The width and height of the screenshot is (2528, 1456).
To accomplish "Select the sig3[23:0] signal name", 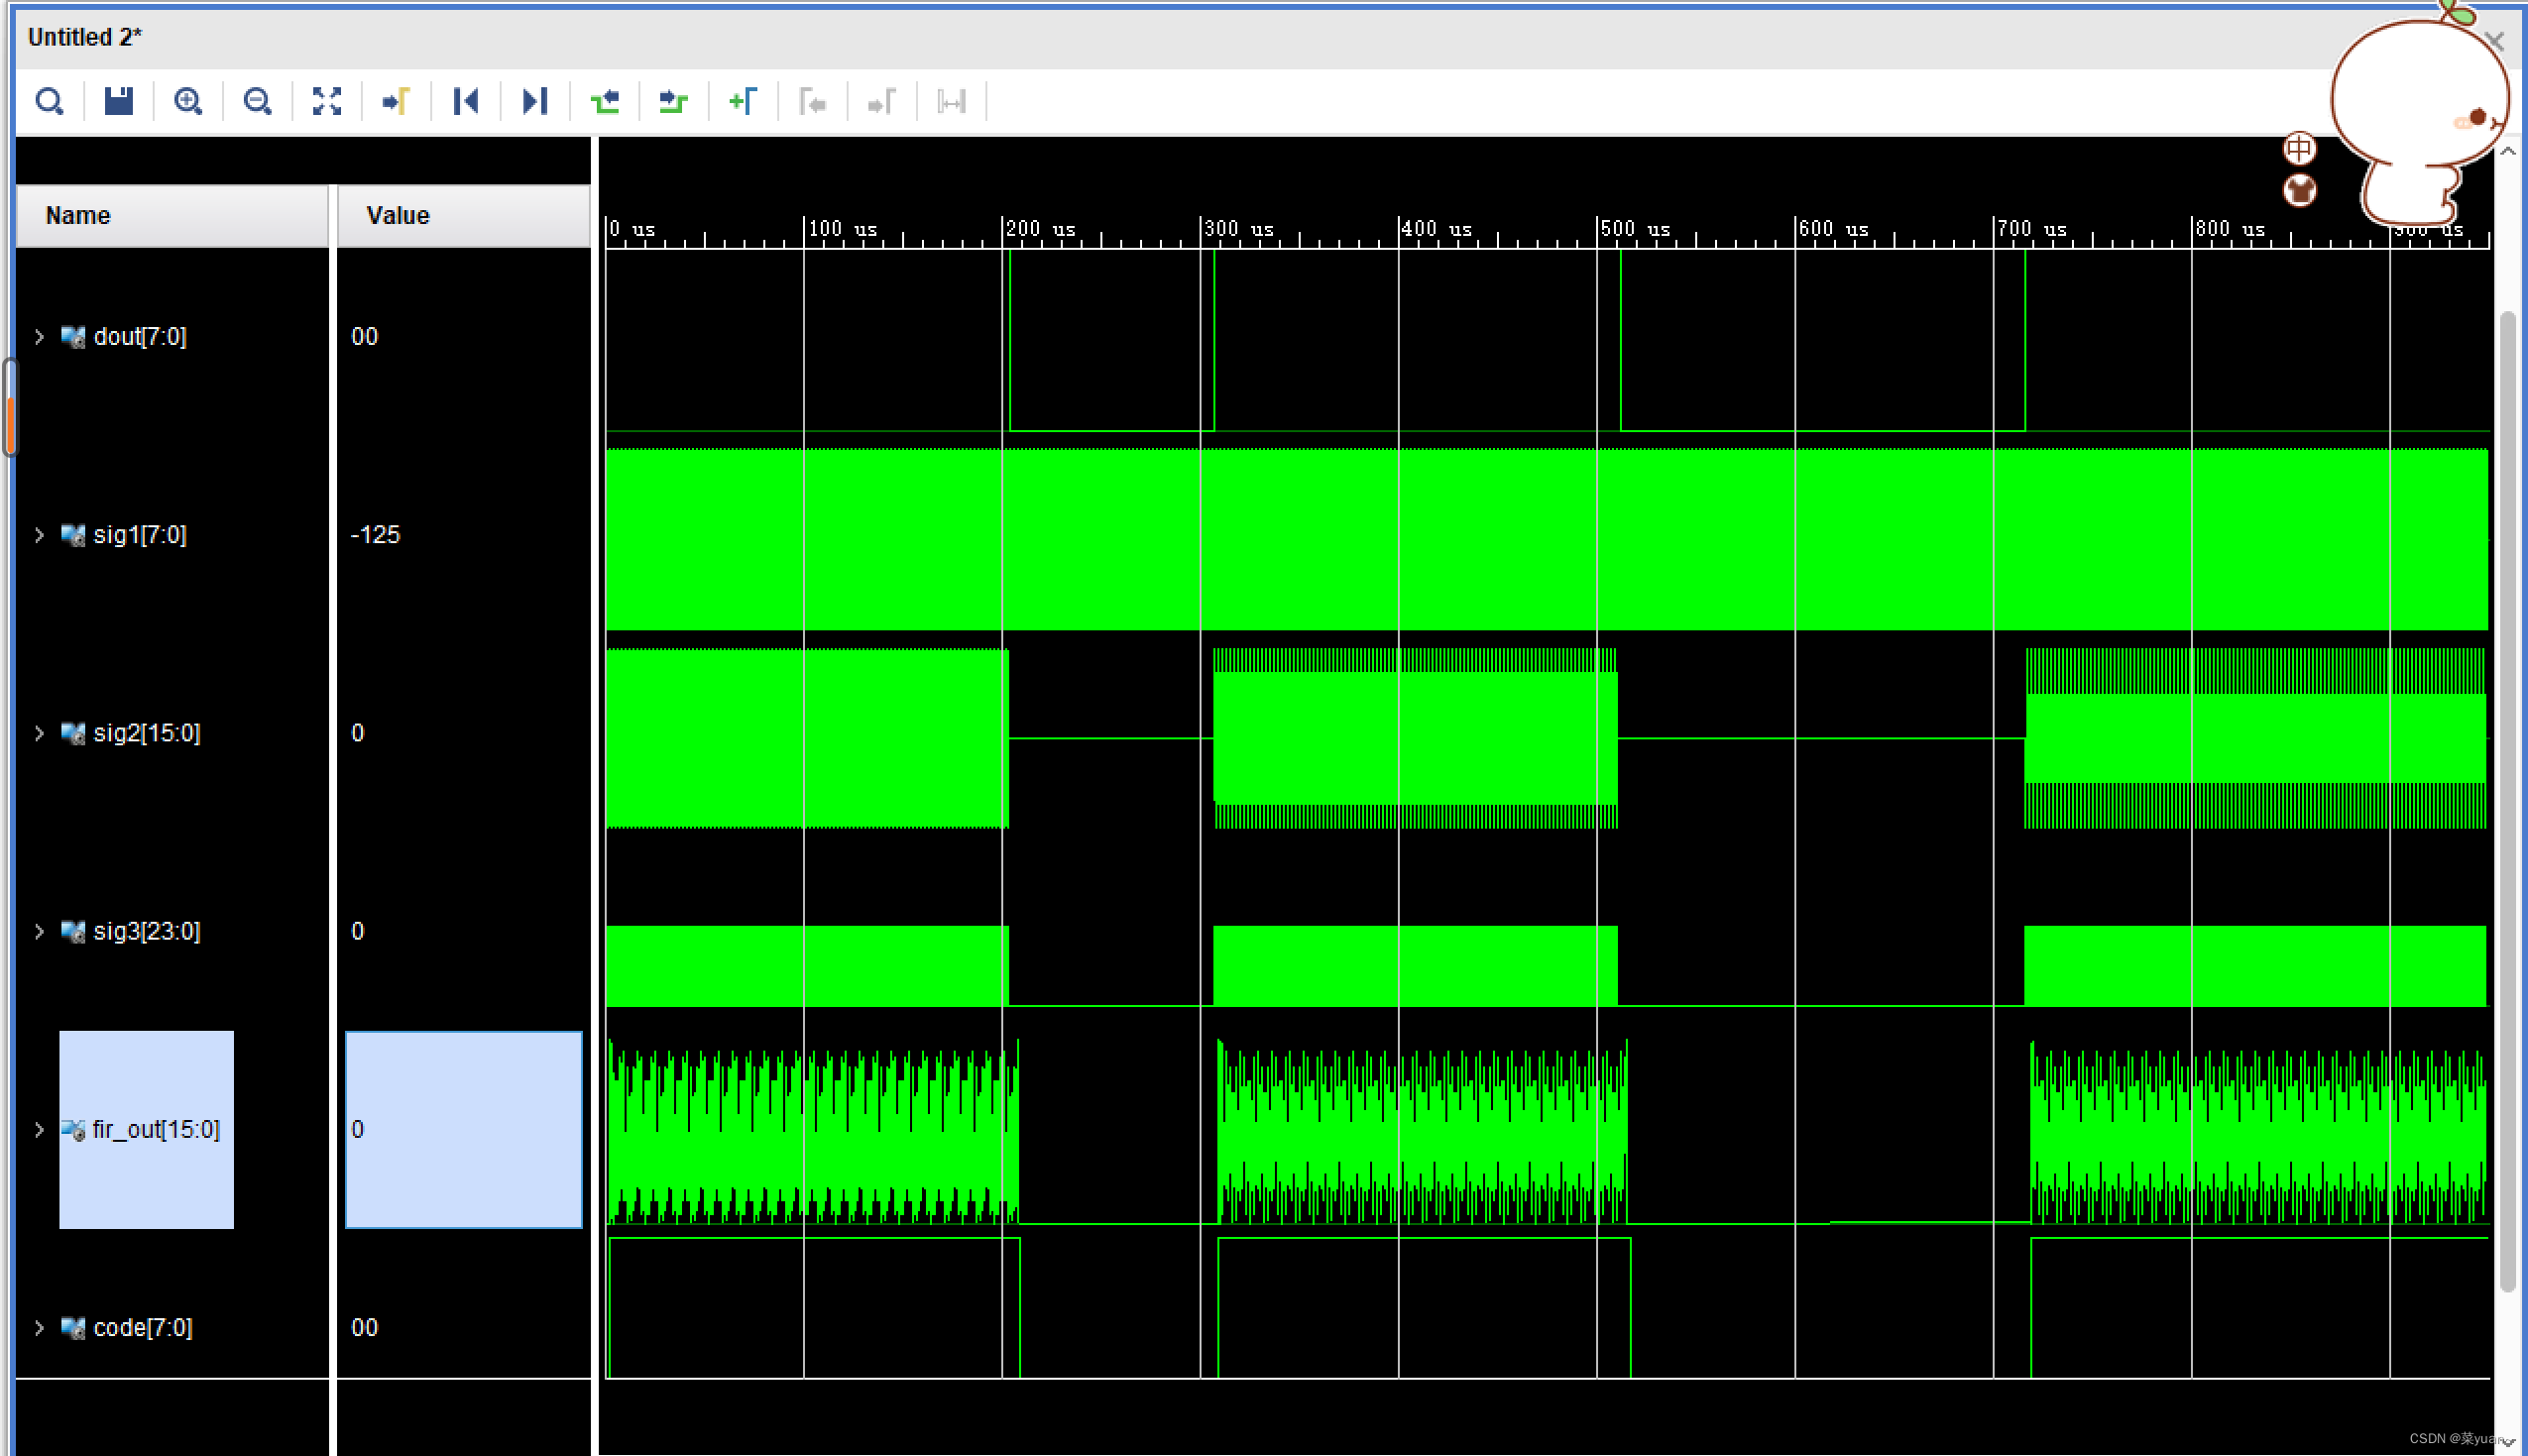I will (146, 931).
